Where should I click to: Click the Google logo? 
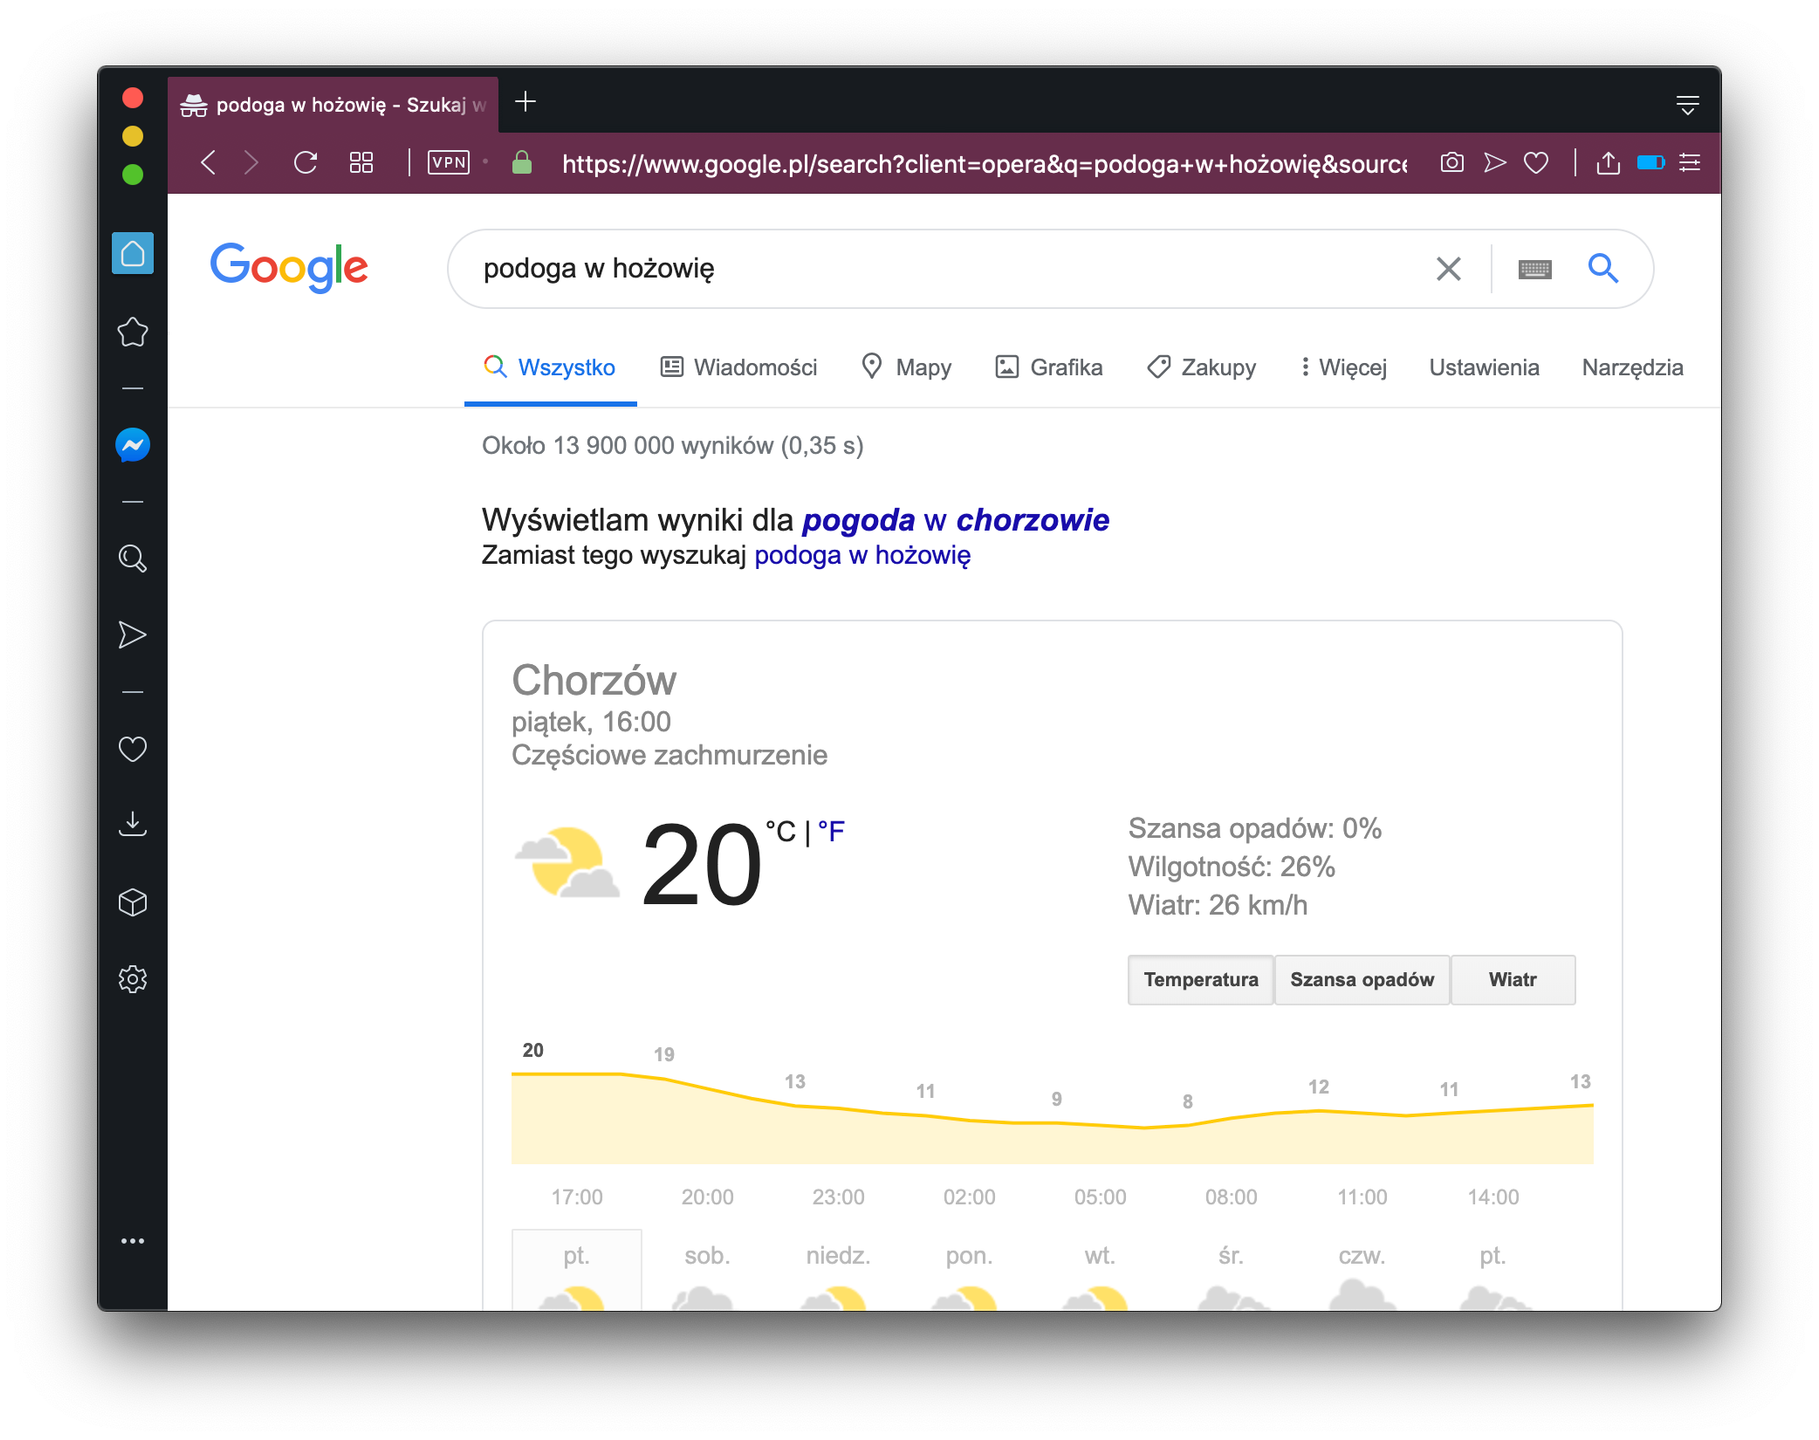click(x=289, y=267)
